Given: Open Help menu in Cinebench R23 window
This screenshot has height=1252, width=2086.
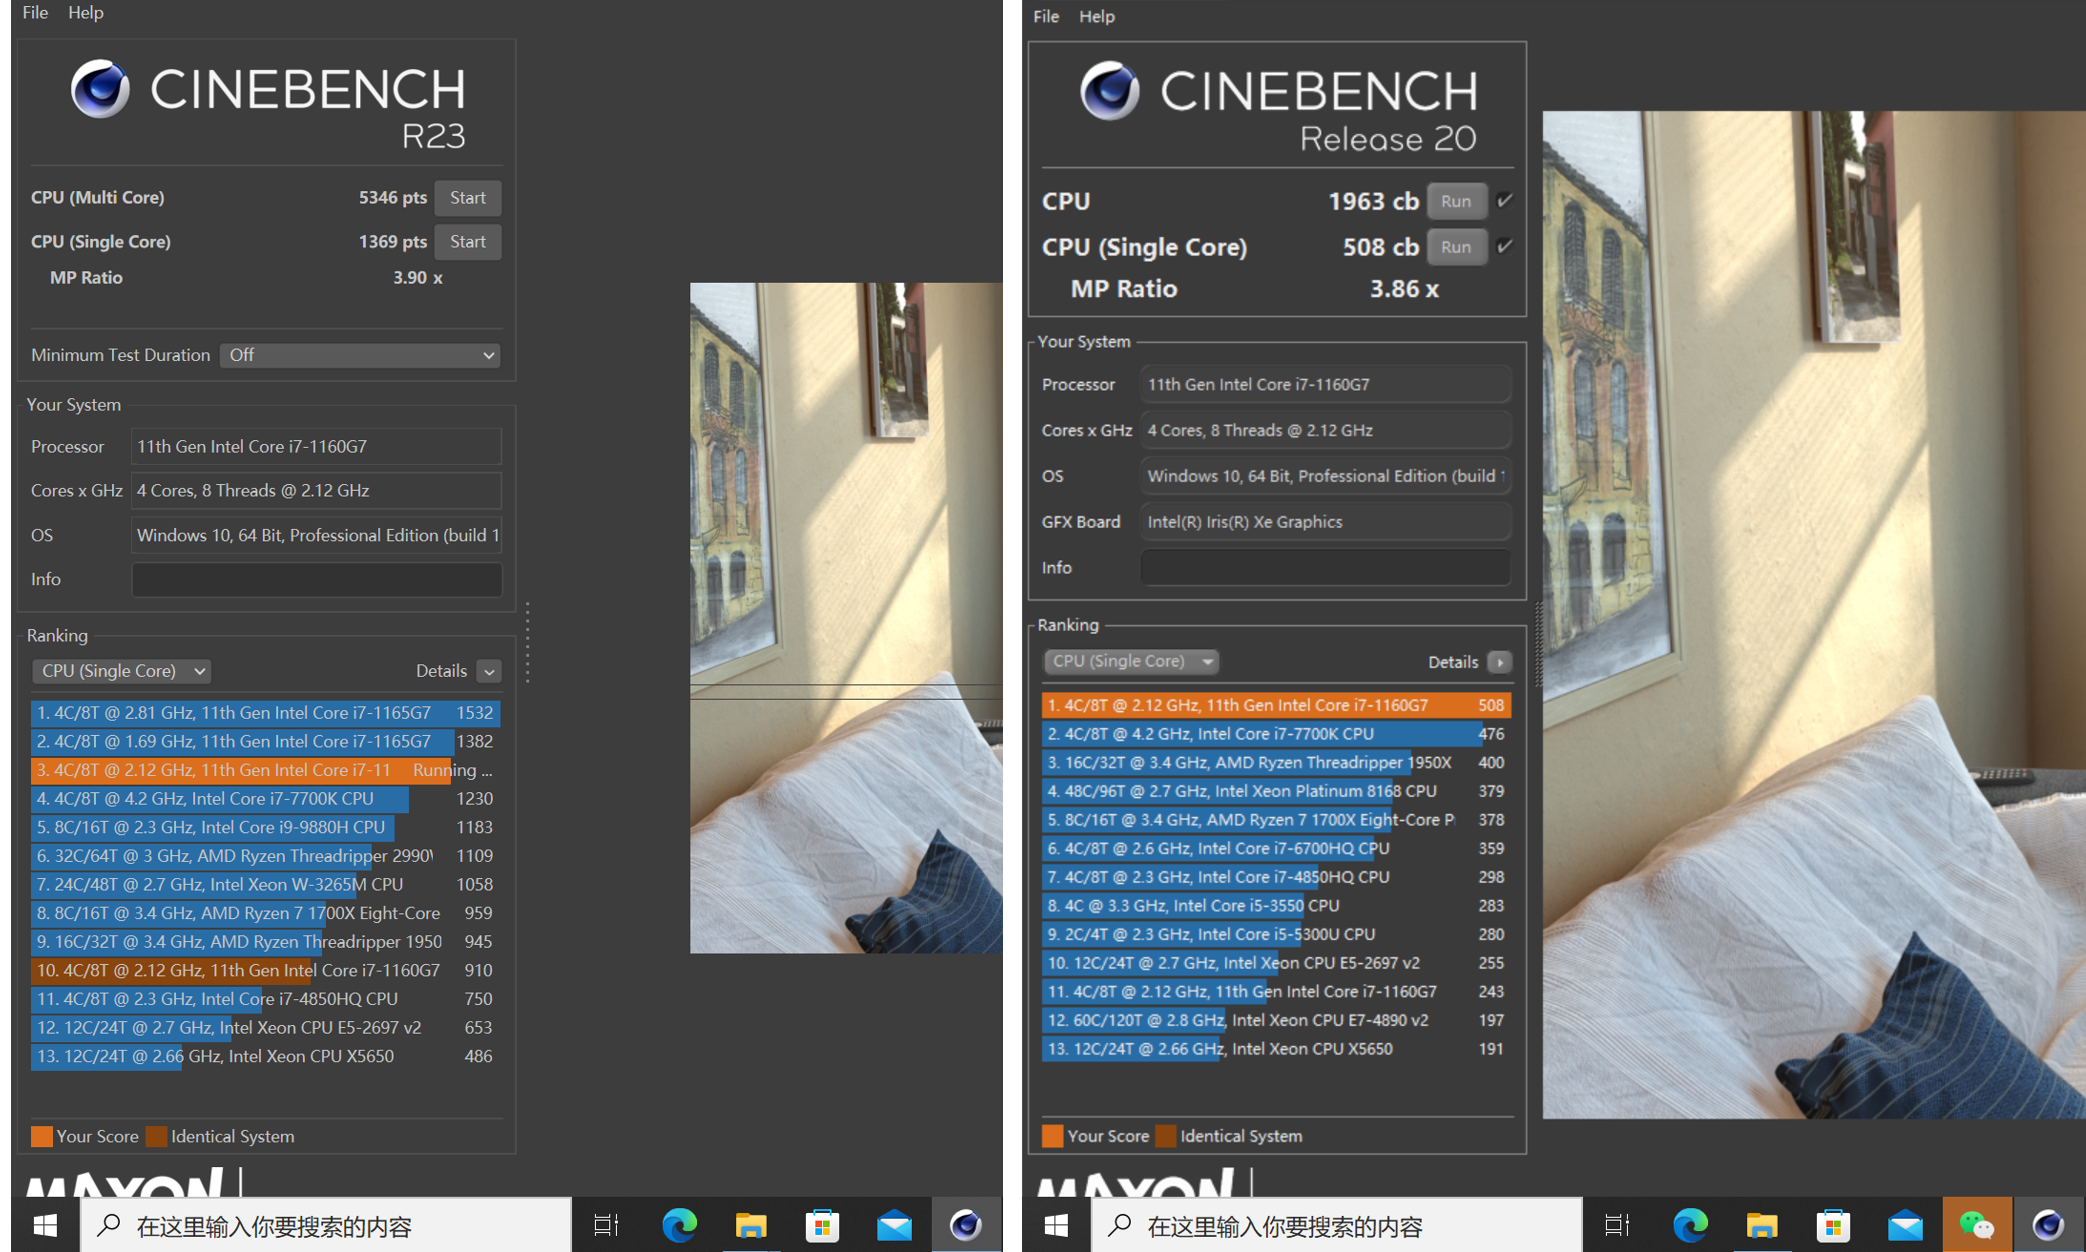Looking at the screenshot, I should [x=85, y=12].
